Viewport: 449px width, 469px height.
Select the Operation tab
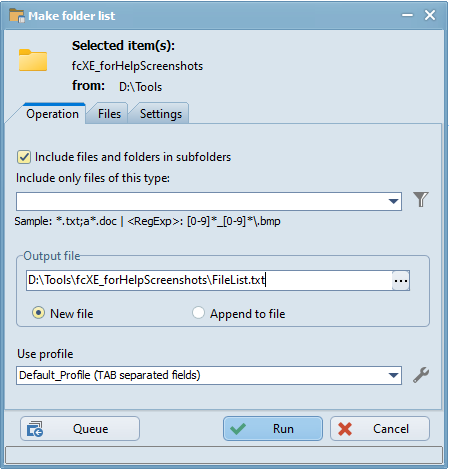coord(52,114)
